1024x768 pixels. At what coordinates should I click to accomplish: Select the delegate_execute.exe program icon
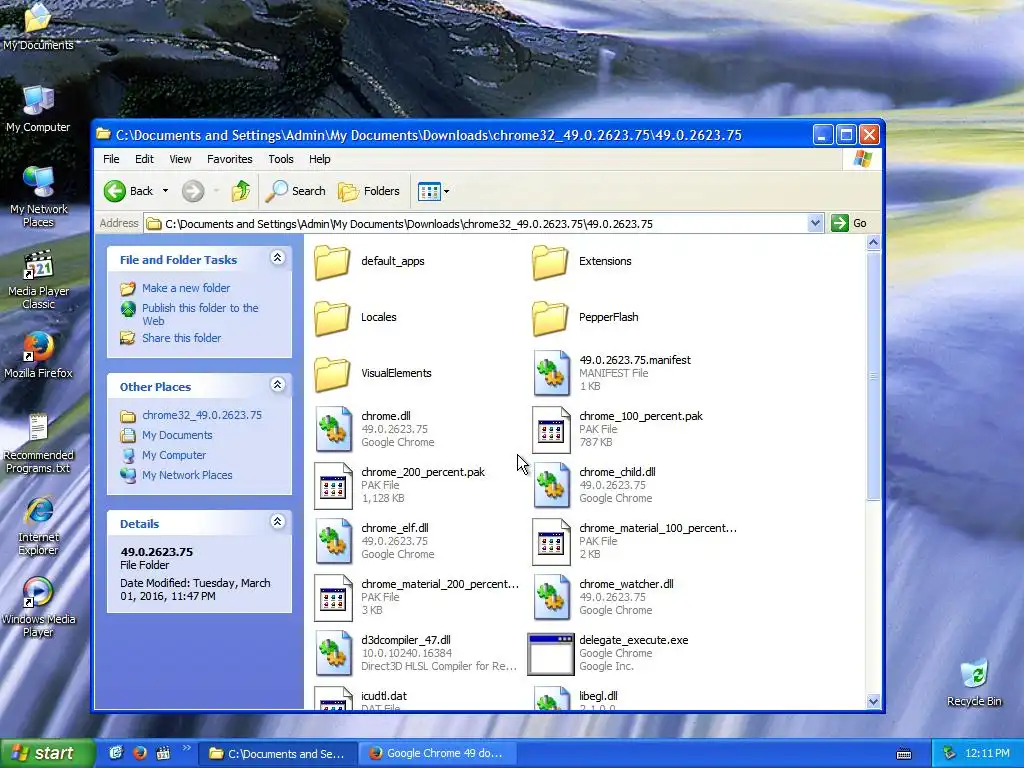[x=551, y=654]
